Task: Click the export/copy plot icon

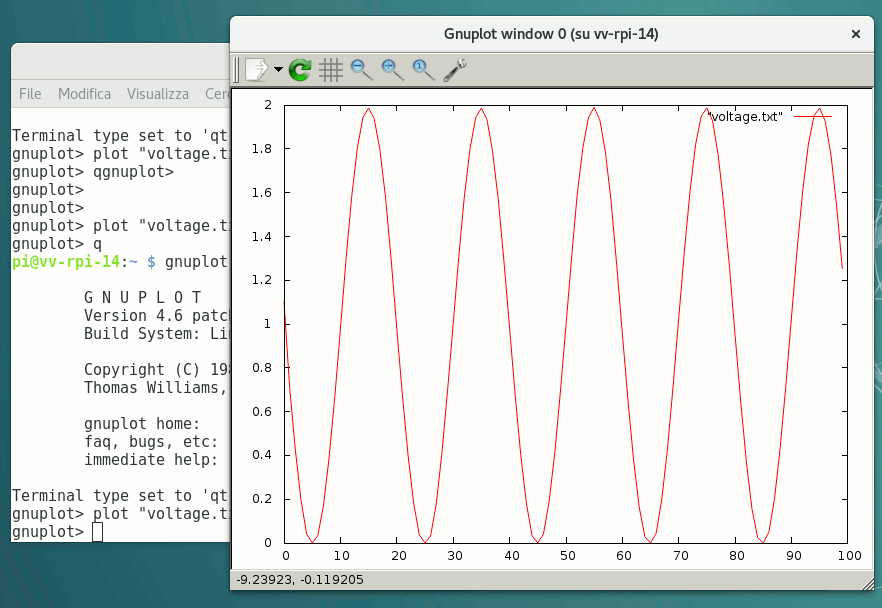Action: (256, 69)
